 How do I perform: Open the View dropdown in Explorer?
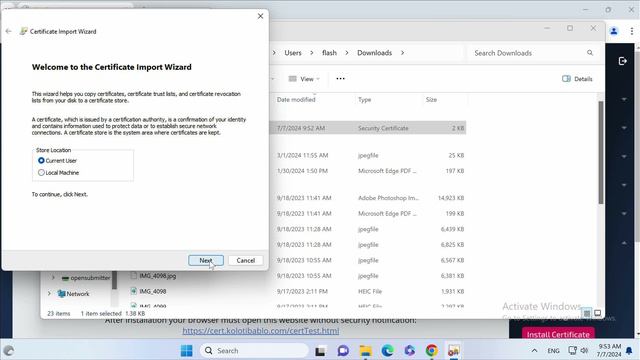(304, 79)
